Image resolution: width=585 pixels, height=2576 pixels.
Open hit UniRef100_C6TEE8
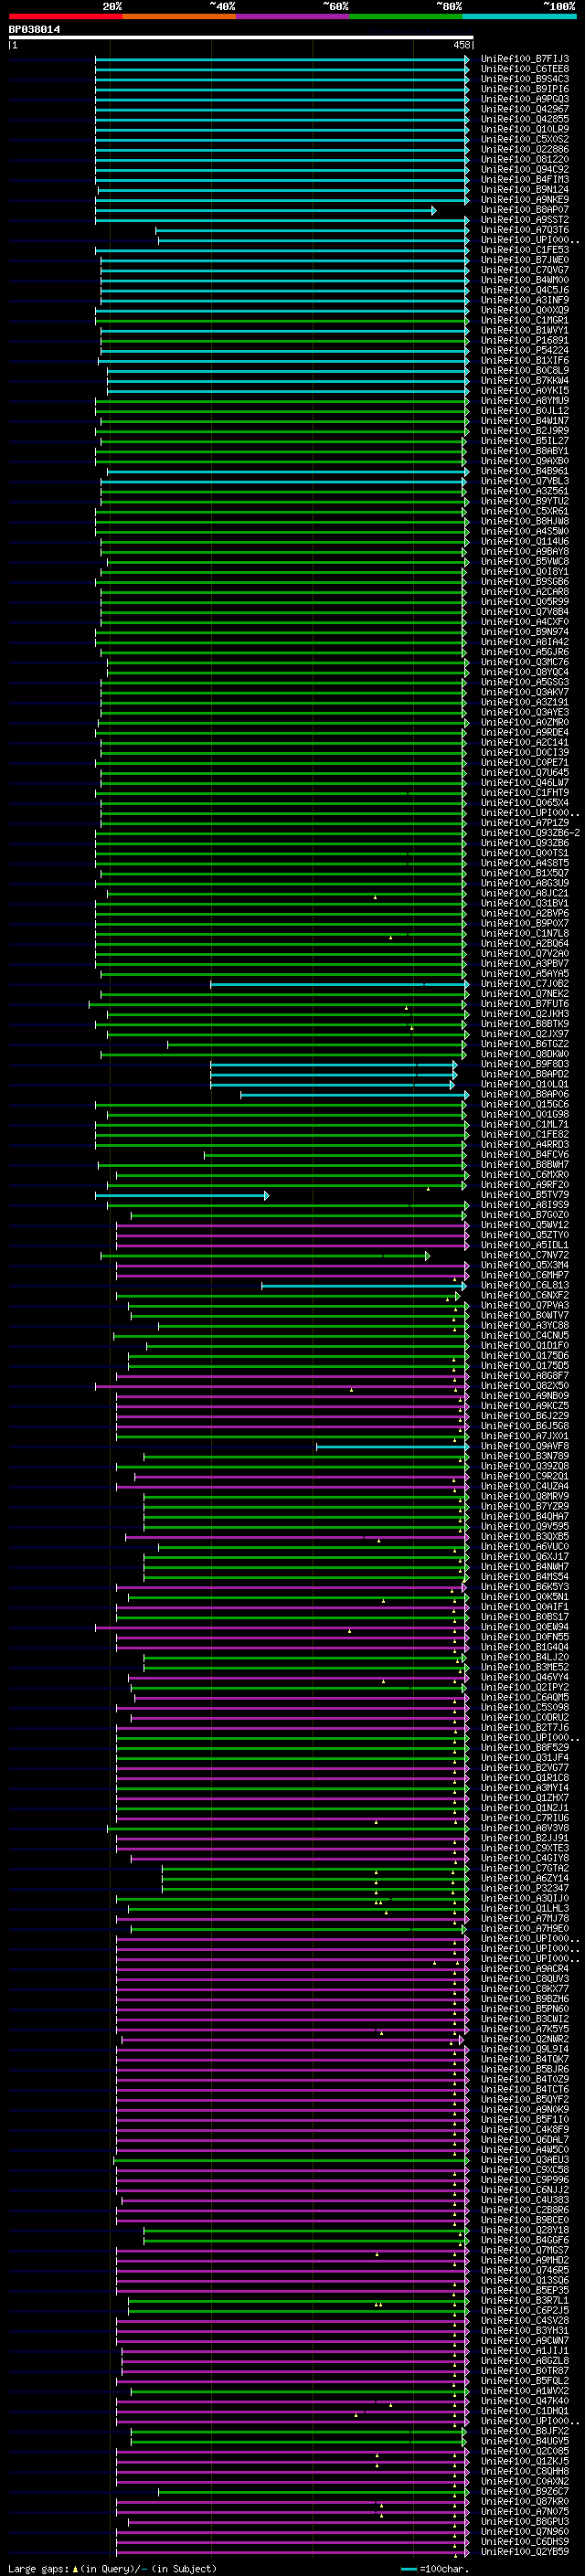coord(524,69)
